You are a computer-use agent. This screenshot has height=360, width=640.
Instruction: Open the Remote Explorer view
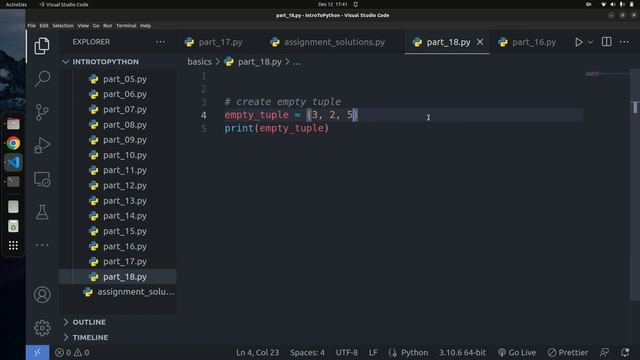click(42, 179)
